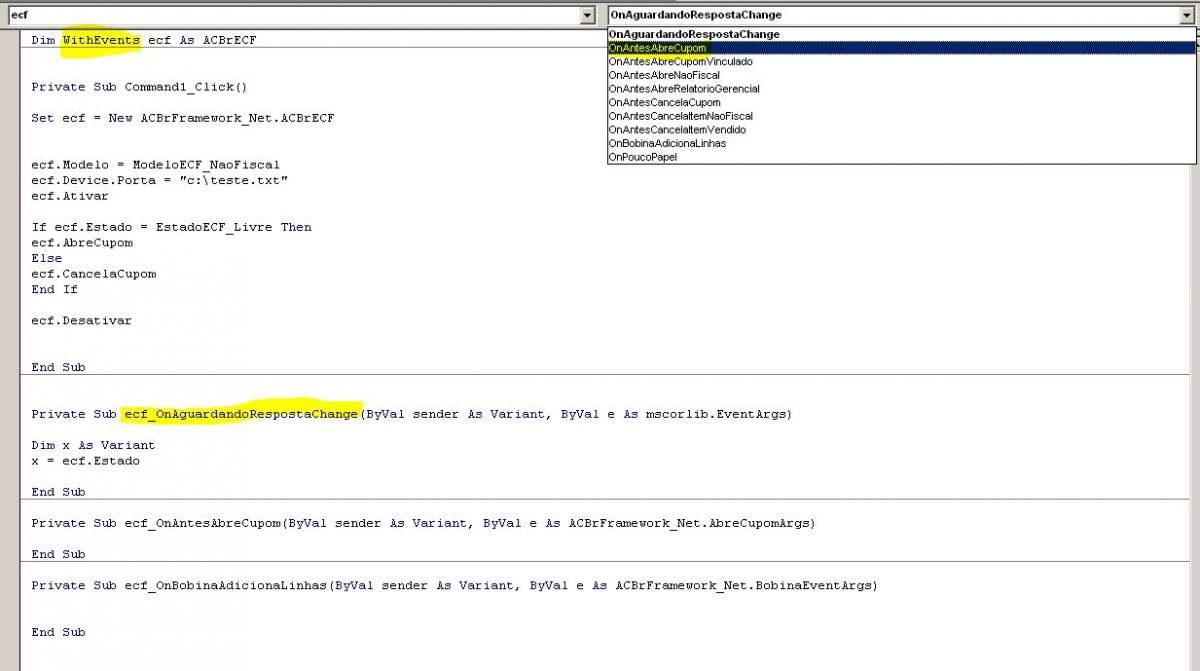Click the ecf_OnAntesAbreCupom procedure declaration
The width and height of the screenshot is (1200, 671).
tap(423, 523)
